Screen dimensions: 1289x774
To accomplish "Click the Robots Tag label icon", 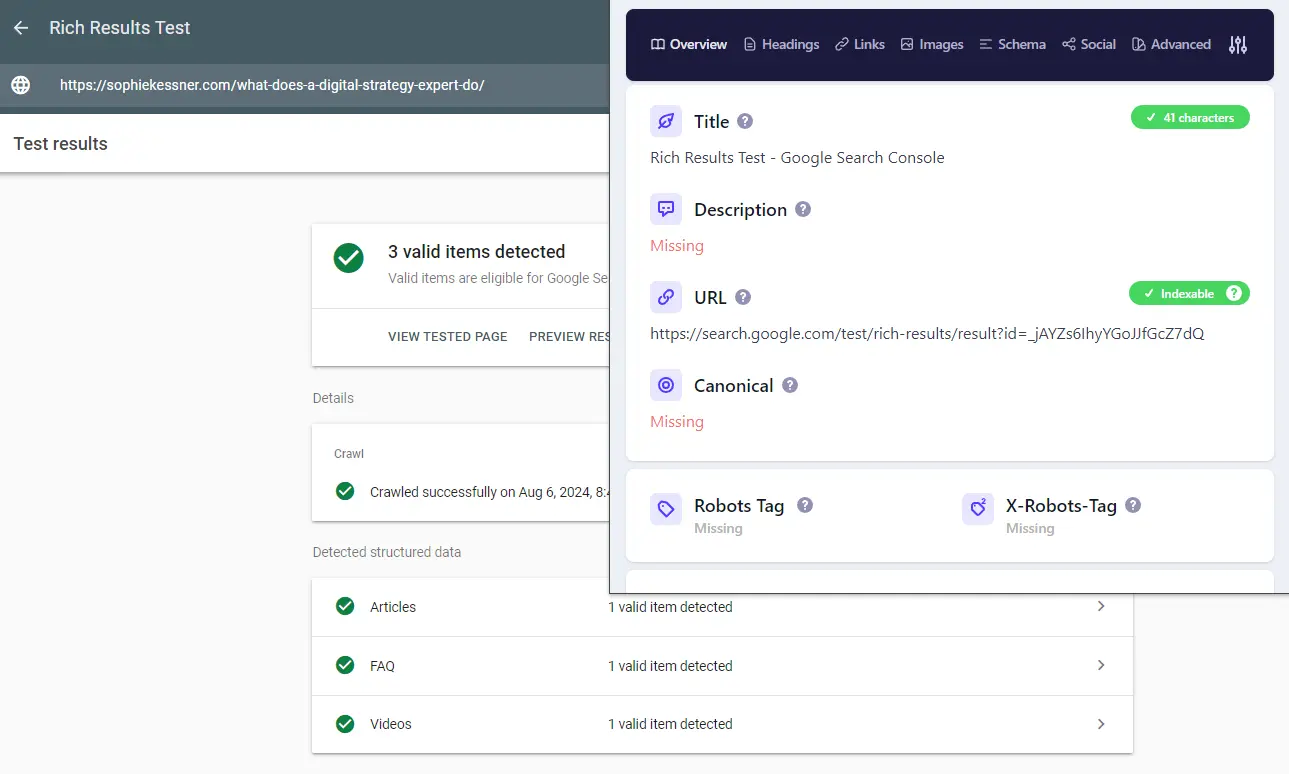I will (x=666, y=509).
